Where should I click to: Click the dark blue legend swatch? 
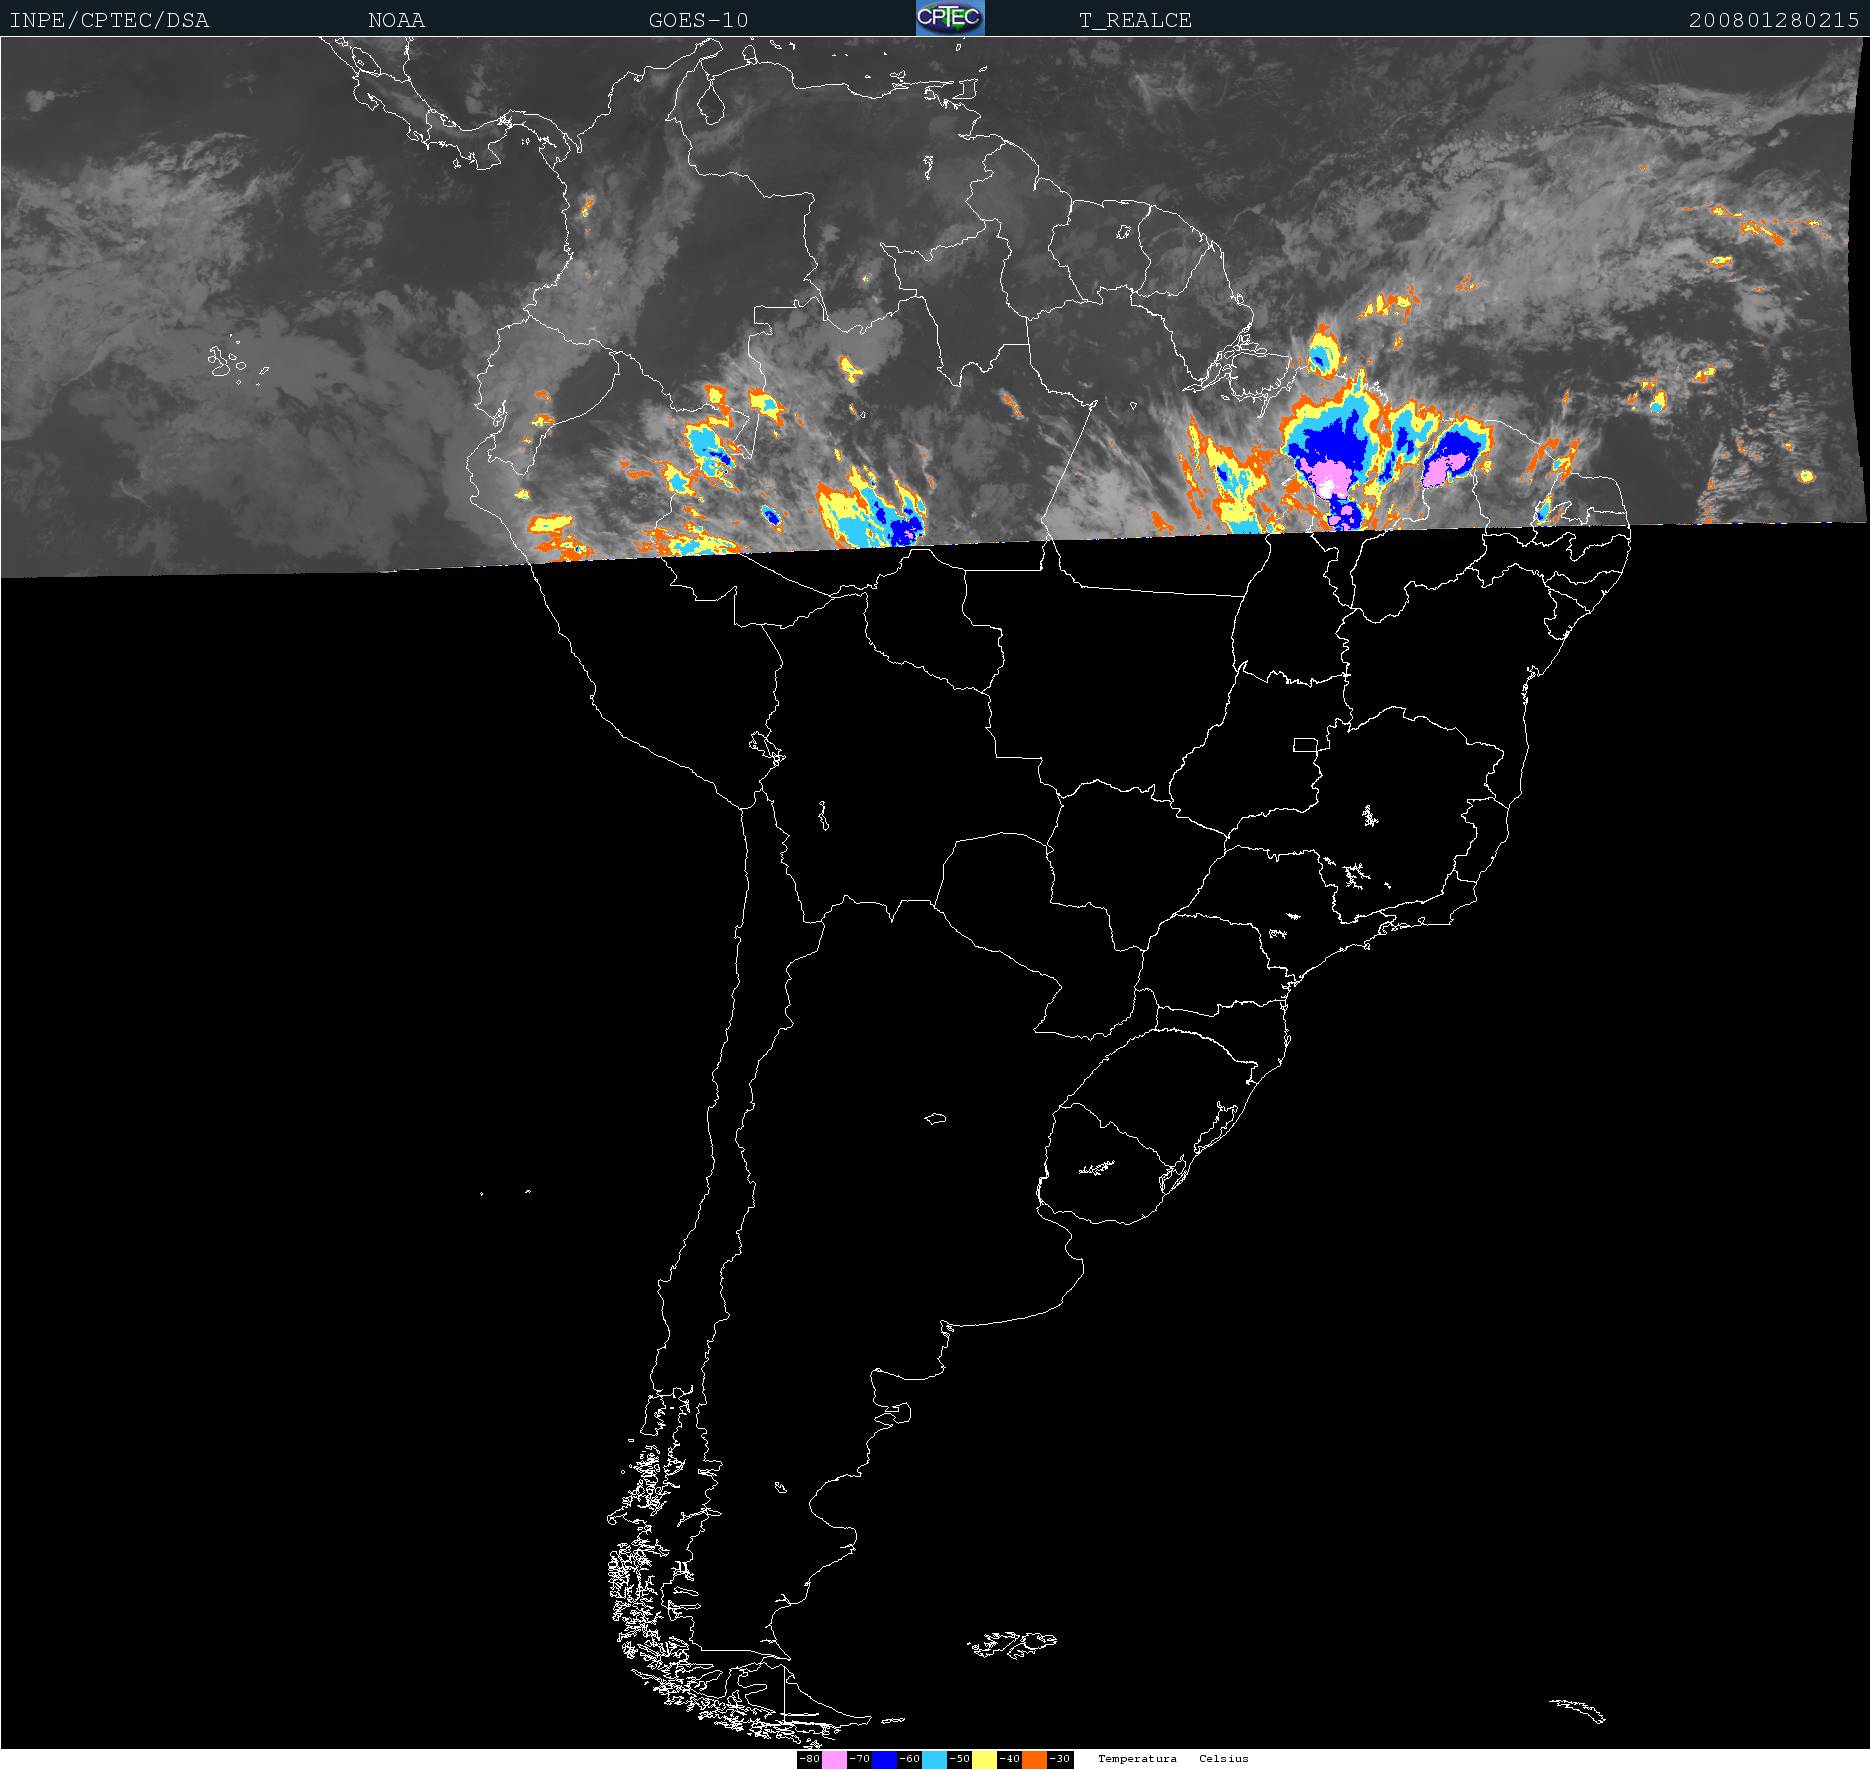884,1759
